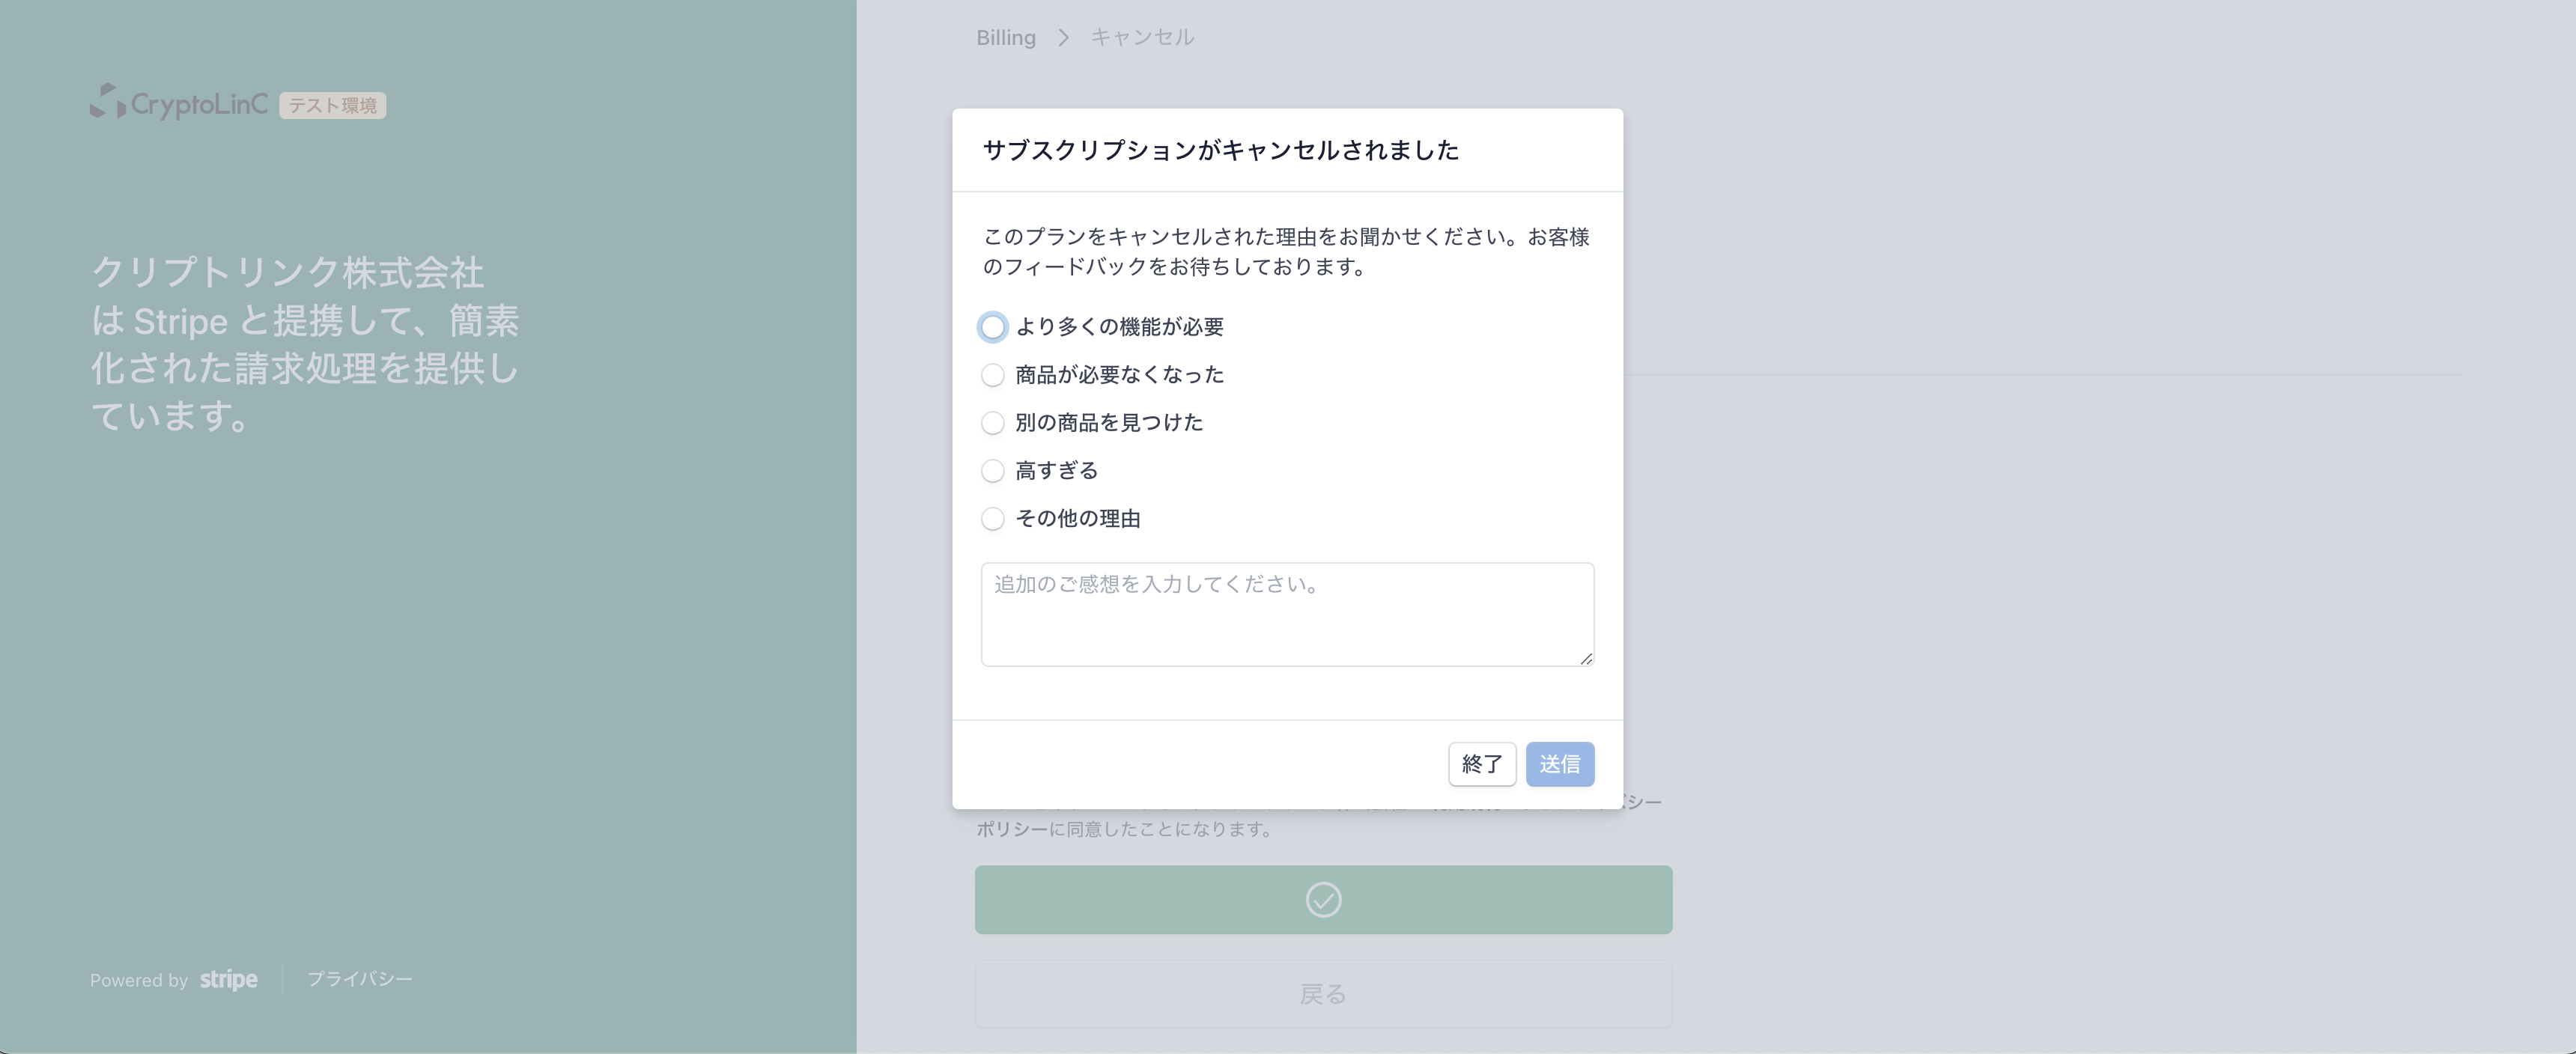Click the クリプトリンク株式会社 description heading

[305, 344]
